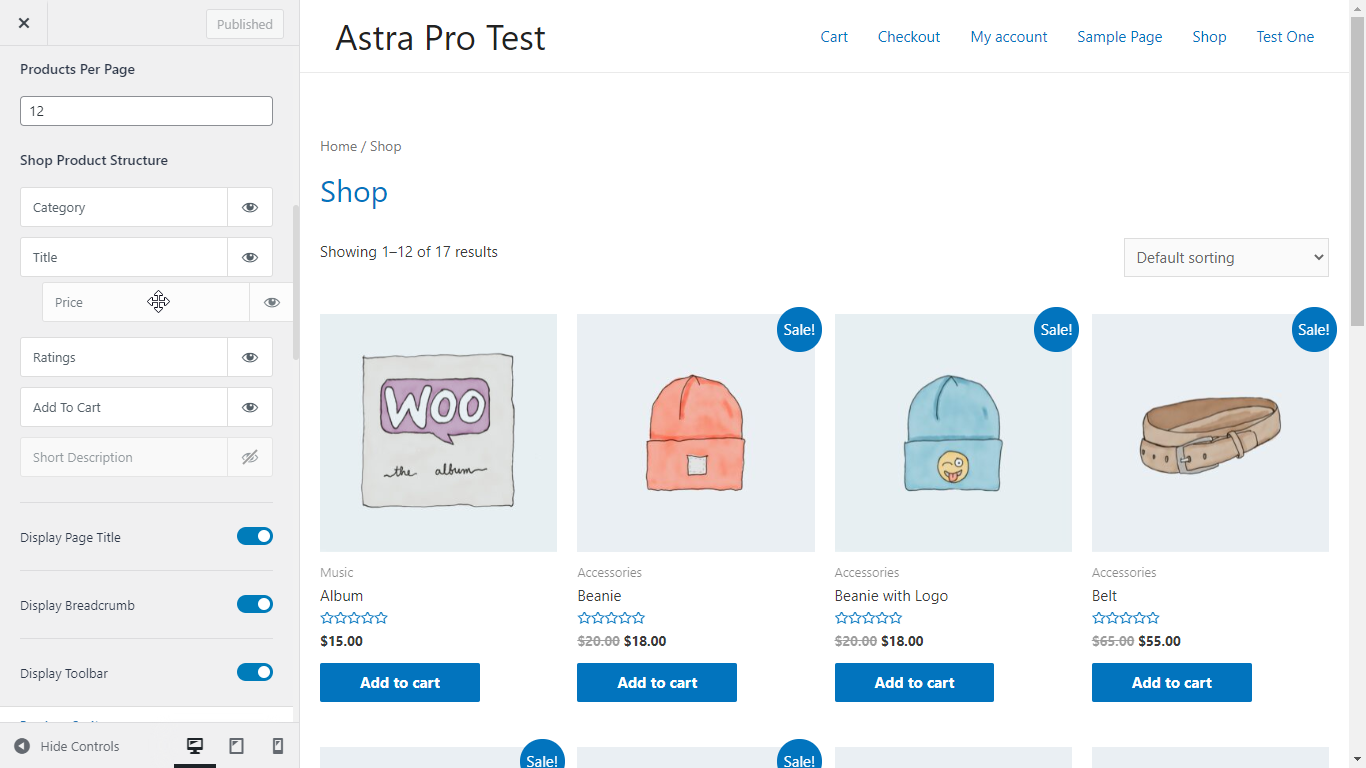
Task: Disable the Display Toolbar switch
Action: (x=255, y=672)
